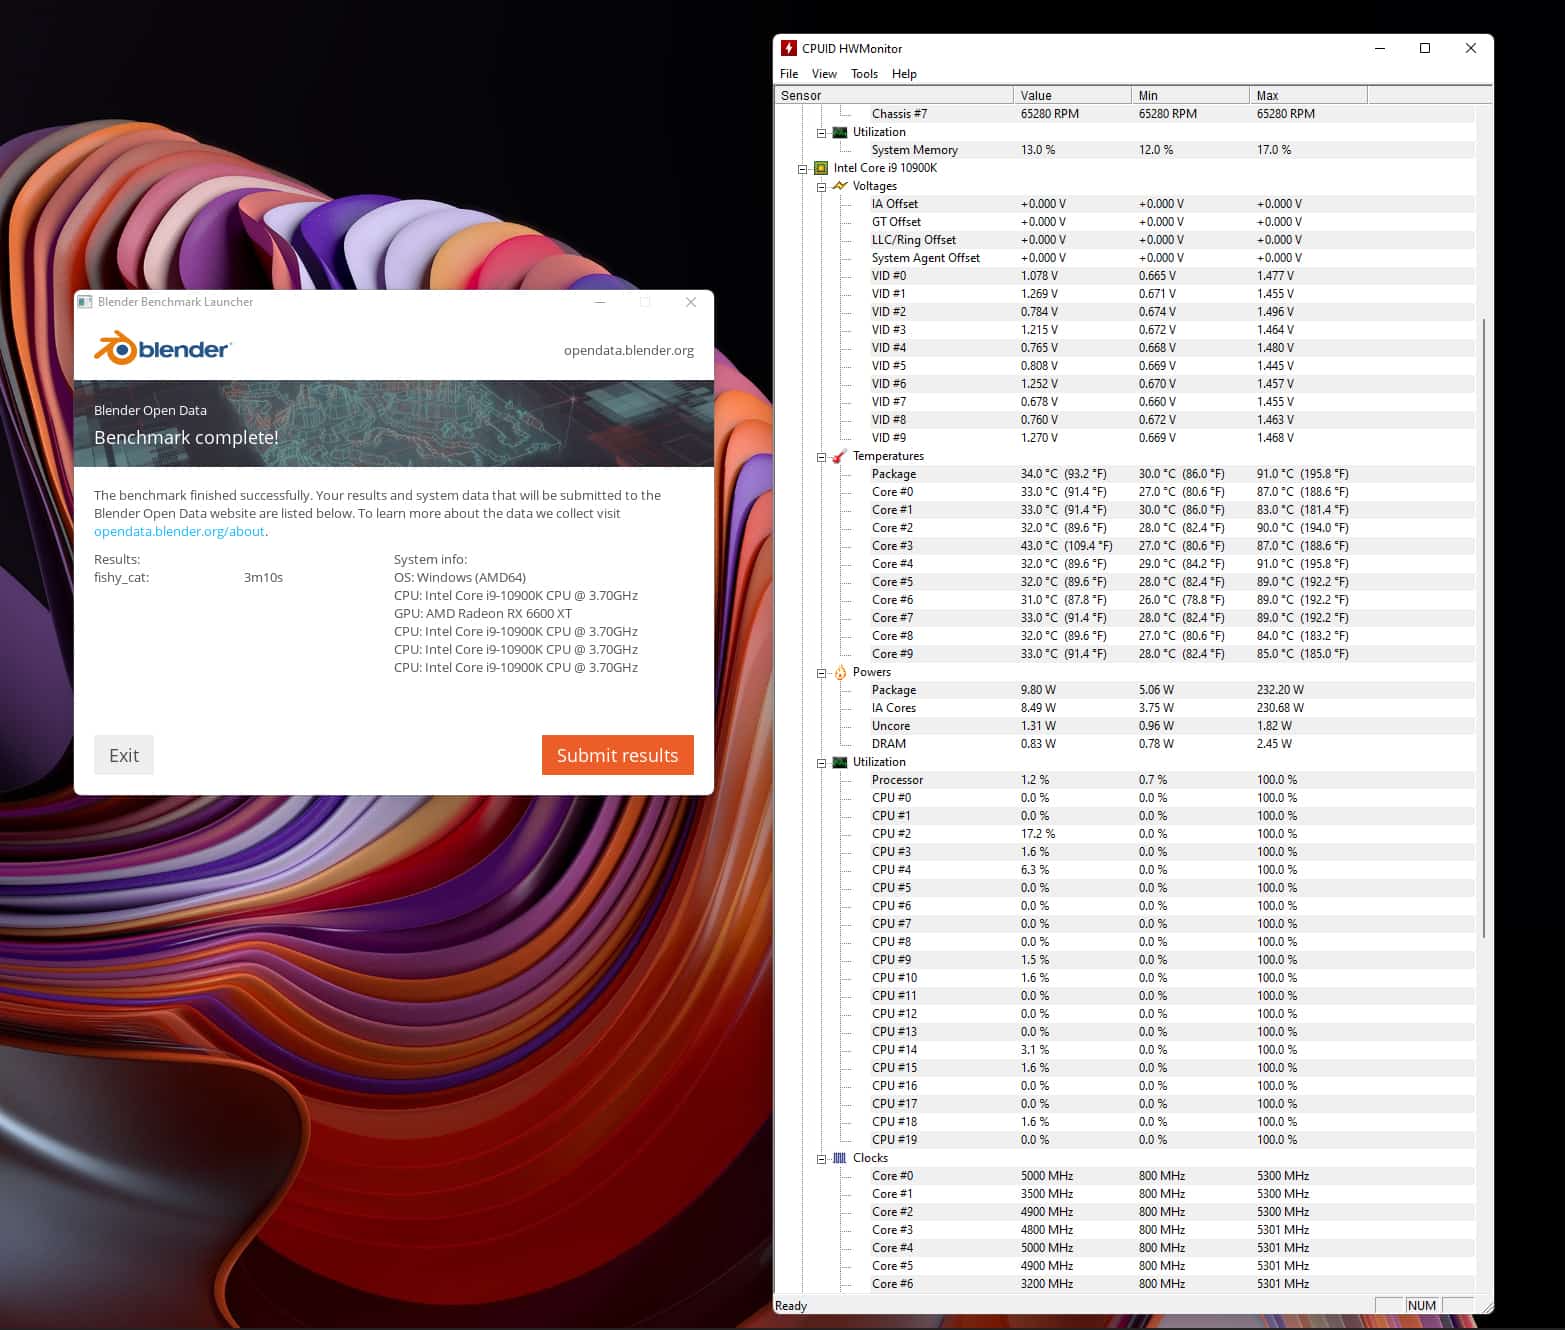
Task: Click the Temperatures thermometer icon
Action: coord(840,456)
